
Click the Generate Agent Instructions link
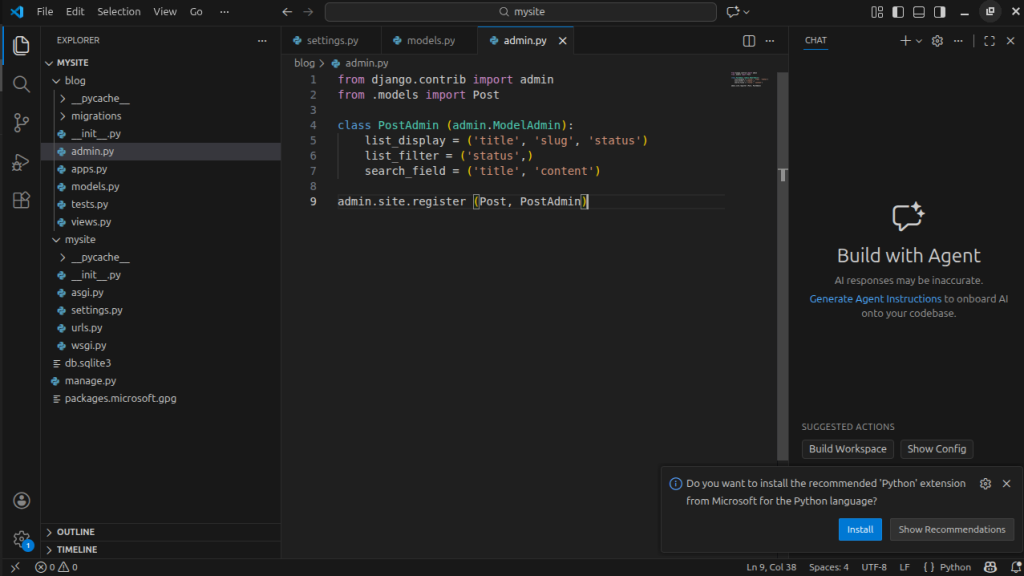(875, 299)
